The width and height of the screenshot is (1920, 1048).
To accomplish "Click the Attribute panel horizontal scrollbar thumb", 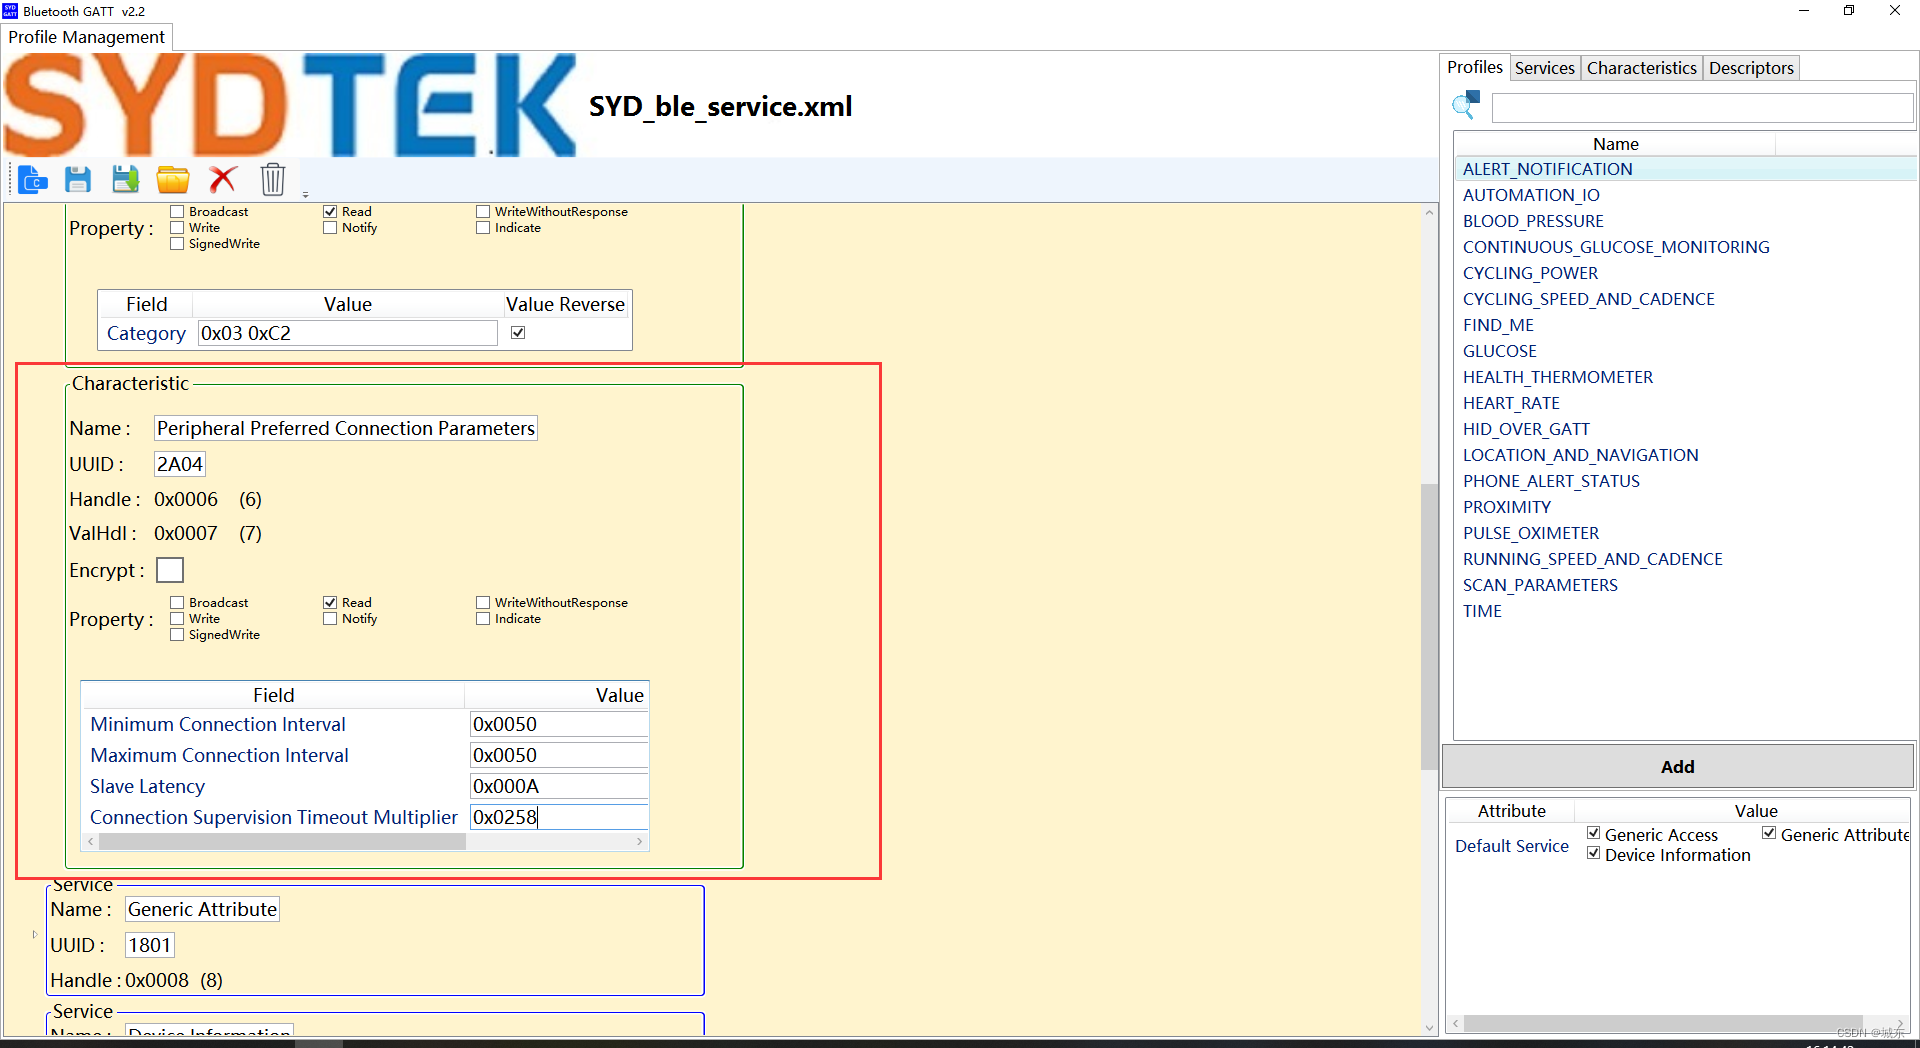I will 1663,1024.
